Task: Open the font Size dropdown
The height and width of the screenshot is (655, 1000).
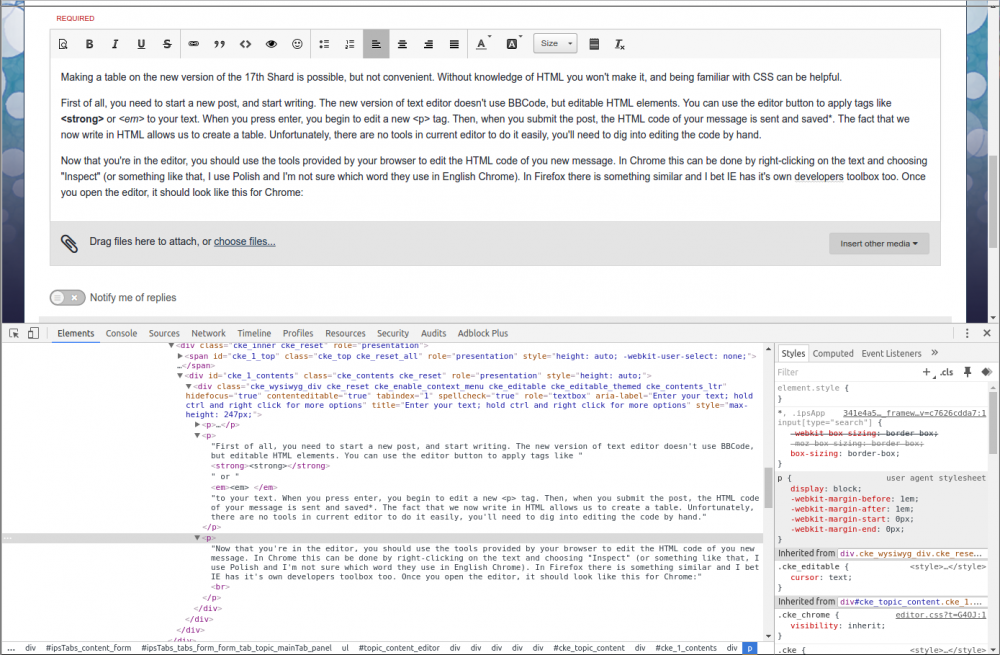Action: pos(555,43)
